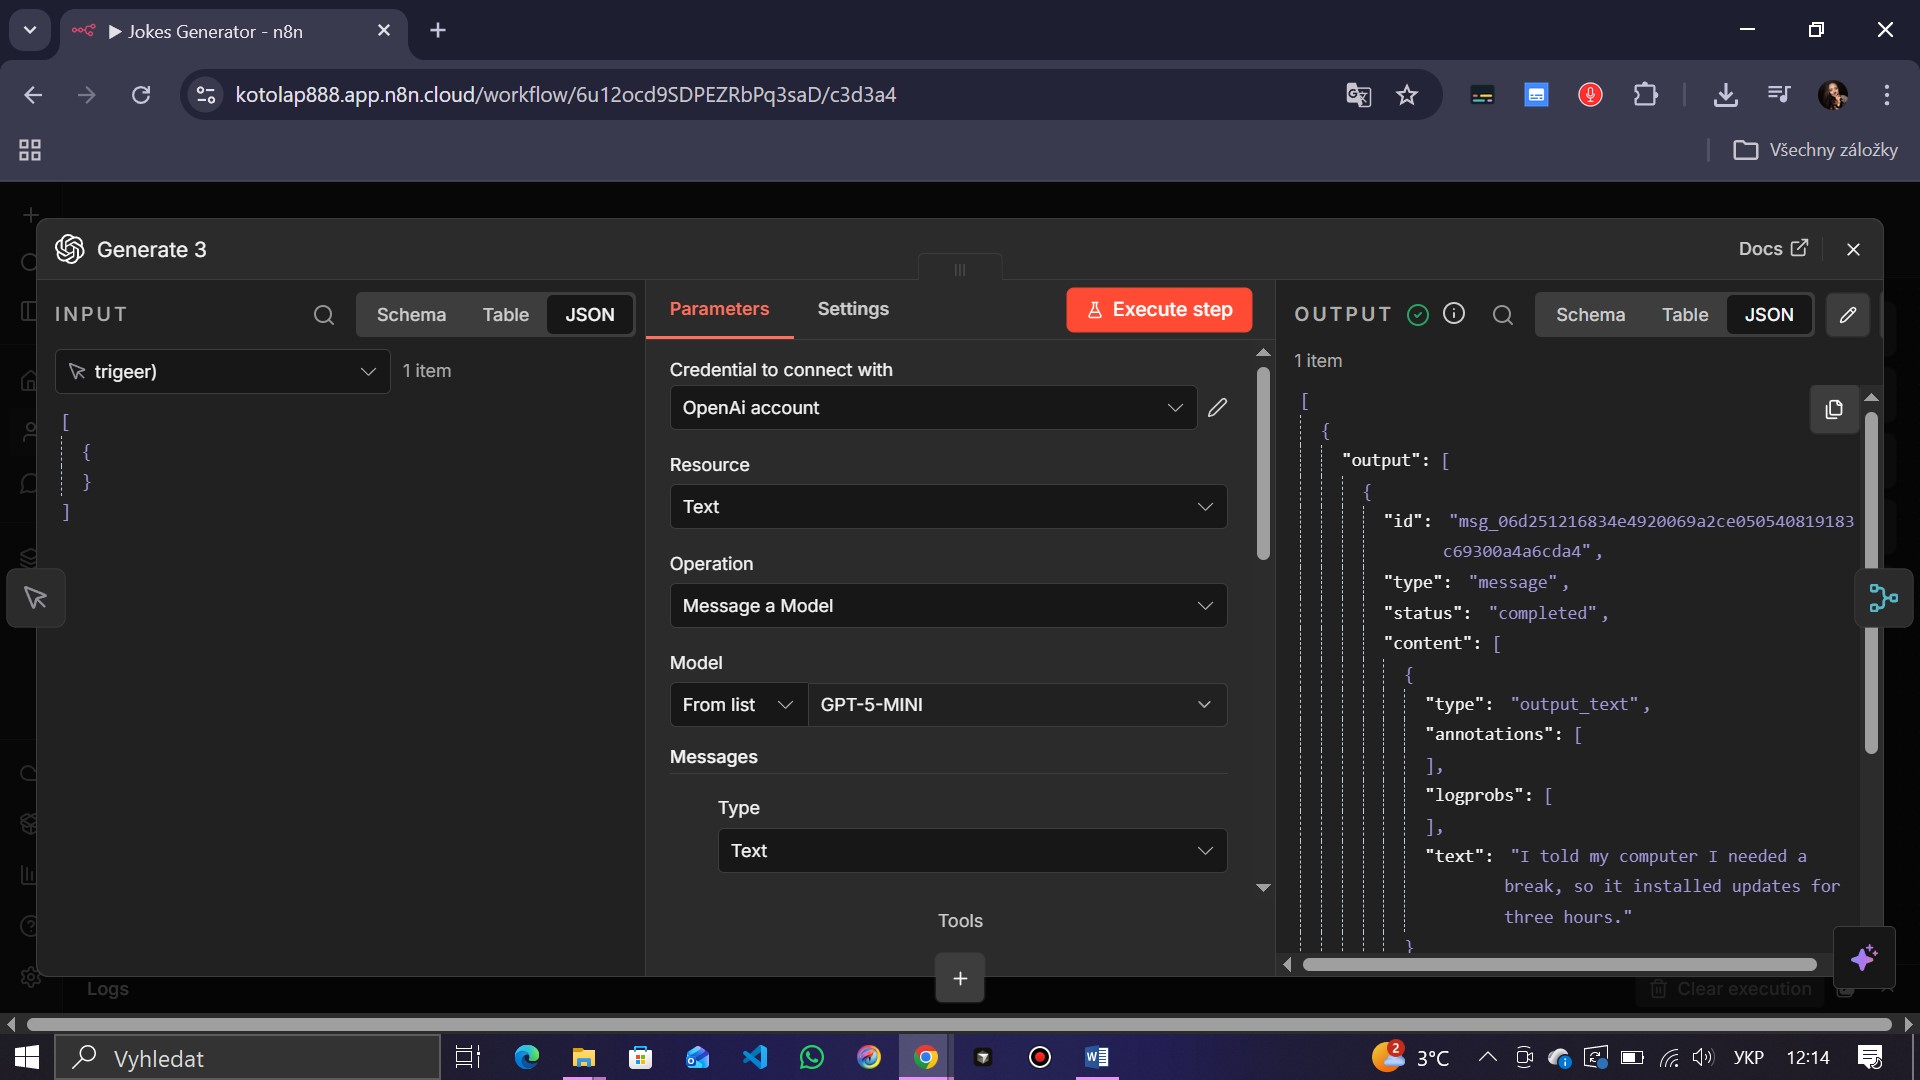This screenshot has width=1920, height=1080.
Task: Open the Windows Start menu
Action: (x=27, y=1058)
